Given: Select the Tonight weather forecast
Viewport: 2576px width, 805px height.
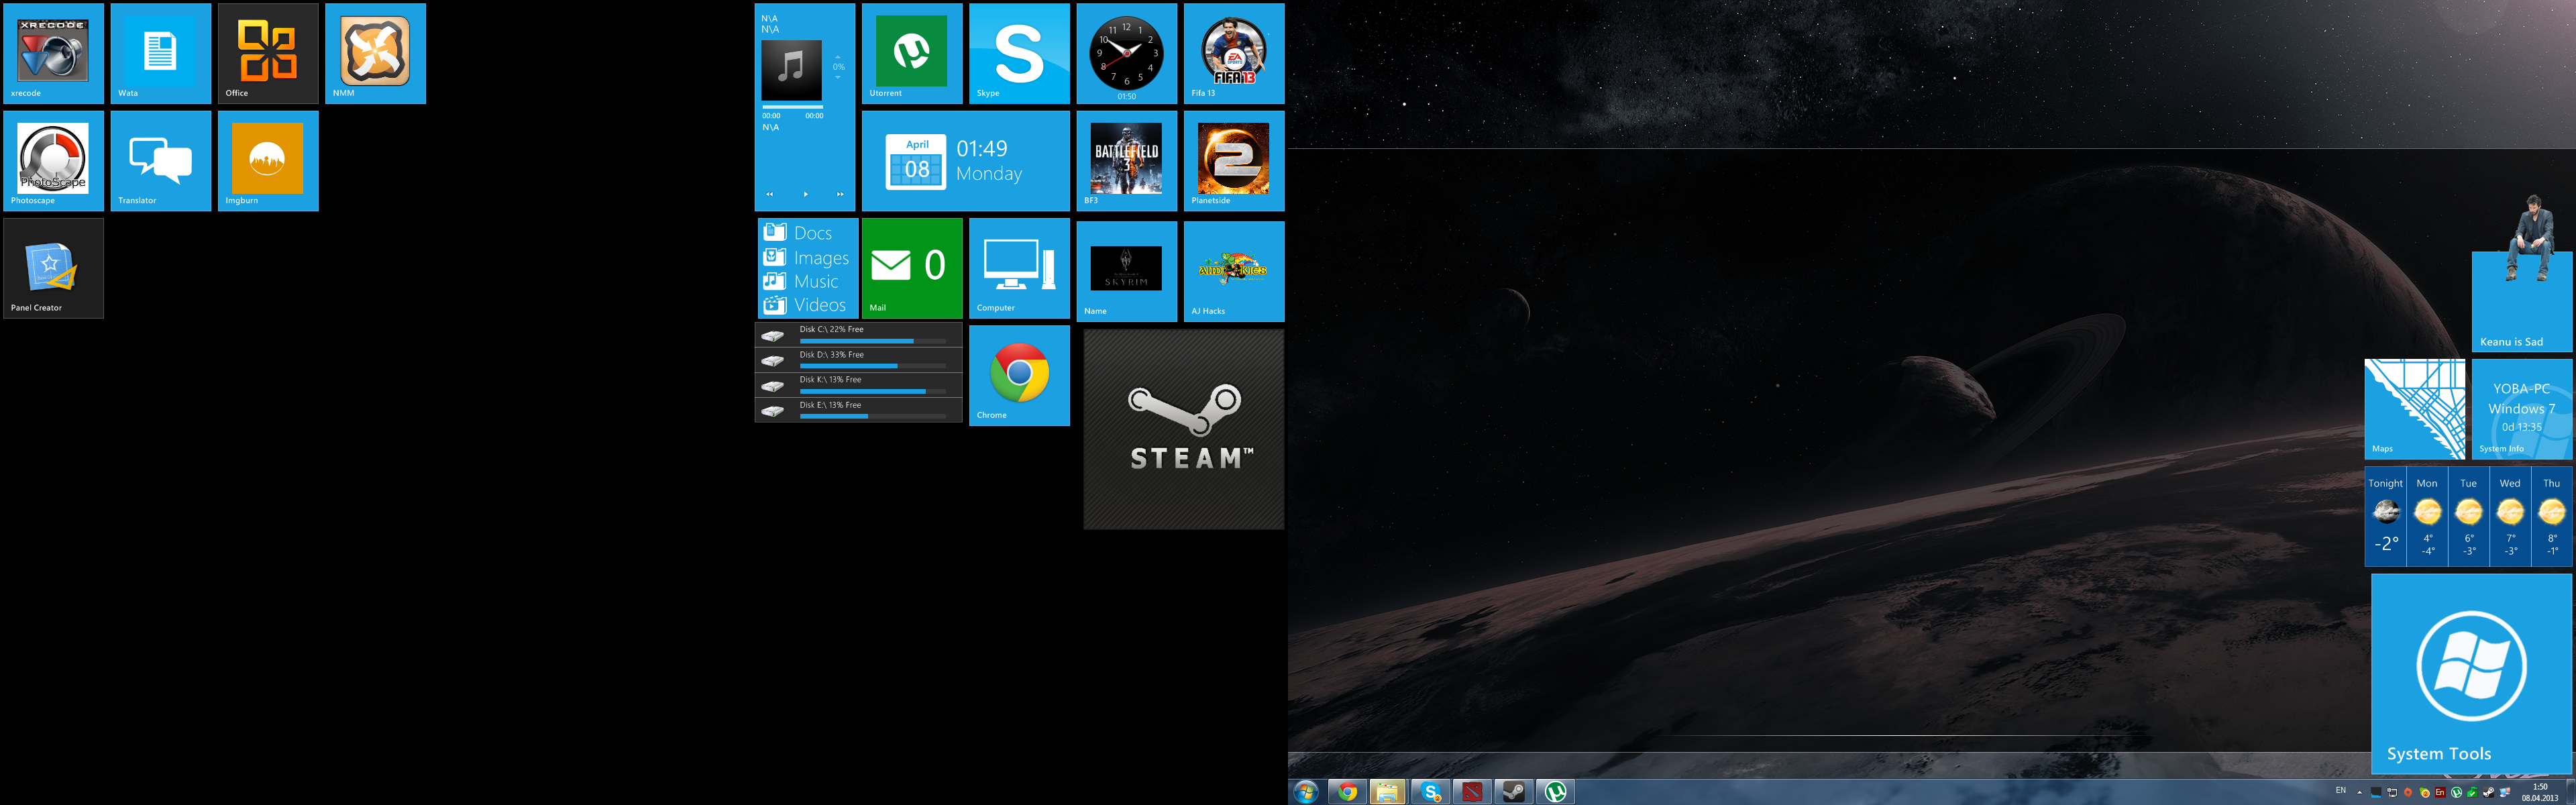Looking at the screenshot, I should click(x=2385, y=516).
